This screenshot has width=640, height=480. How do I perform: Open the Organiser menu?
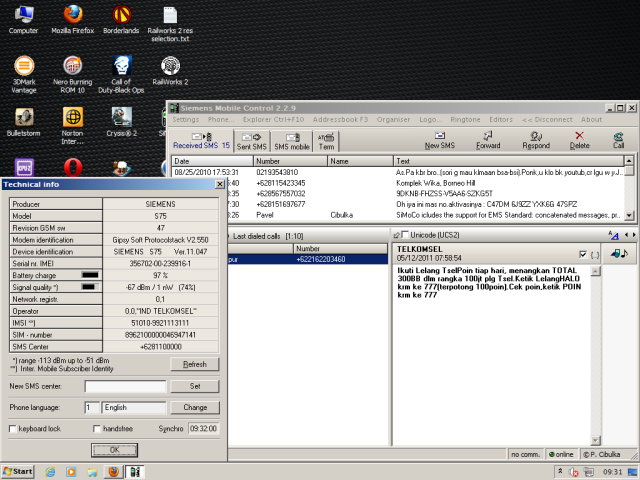coord(393,120)
